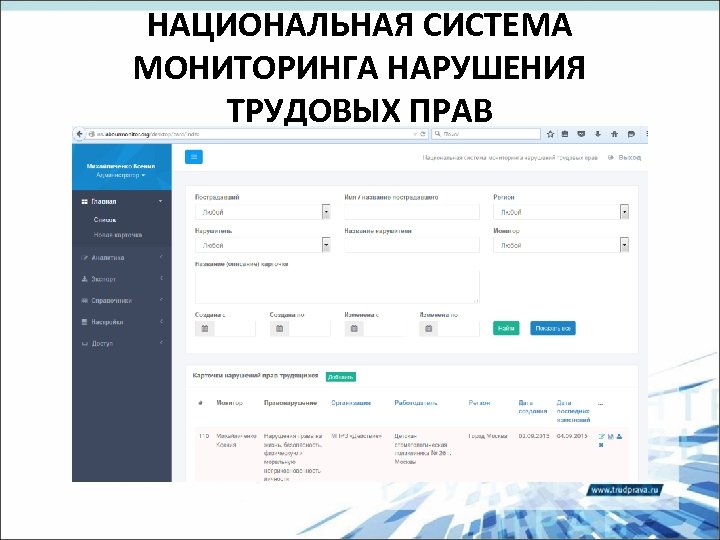
Task: Sort by Регион column header in table
Action: pyautogui.click(x=479, y=403)
